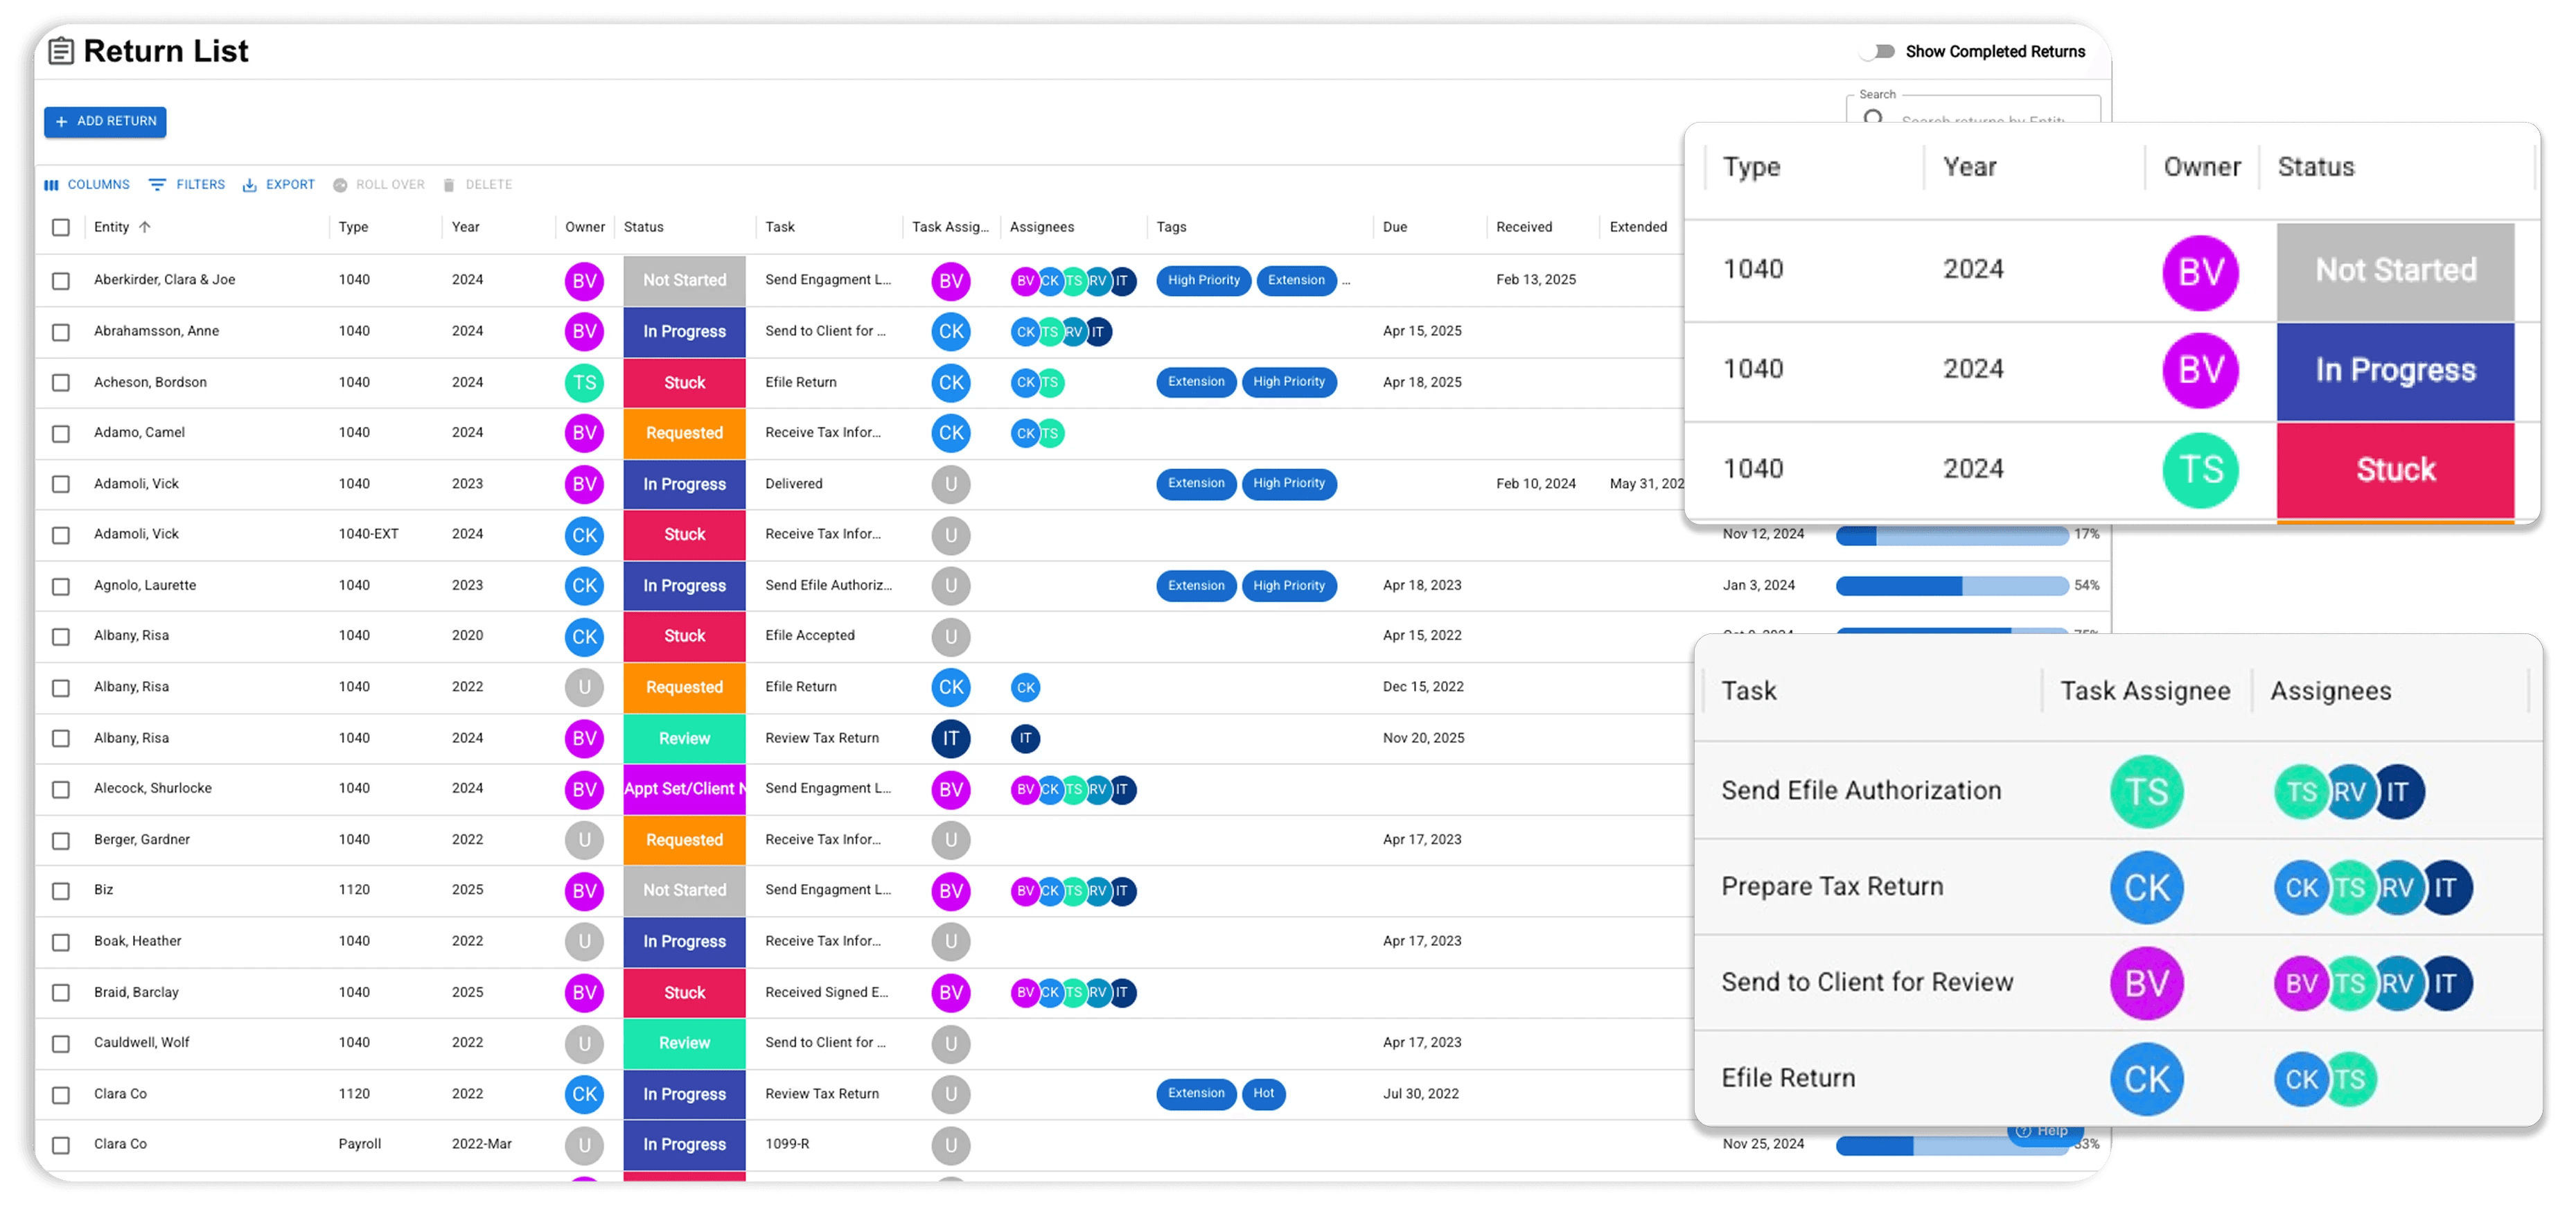Expand truncated tags on Aberkirder row
Screen dimensions: 2576x1223
coord(1347,281)
